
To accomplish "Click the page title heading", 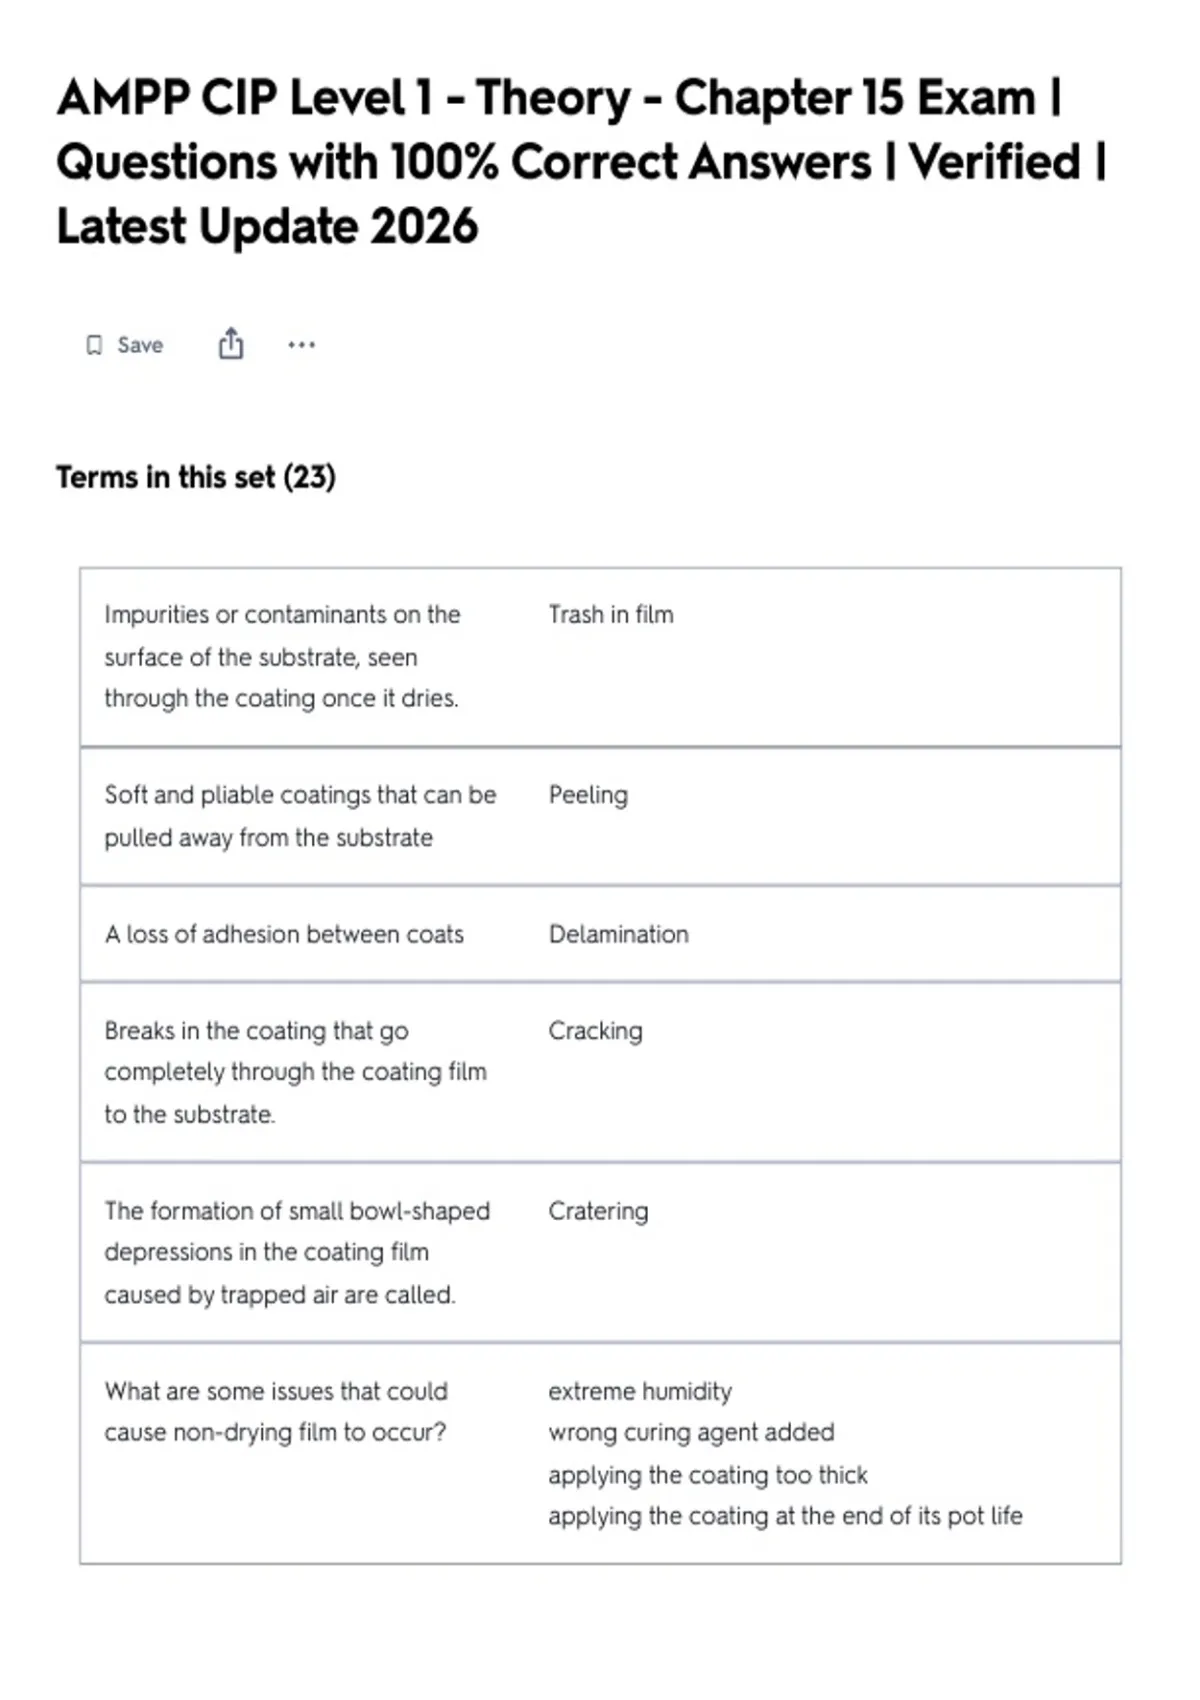I will tap(581, 161).
